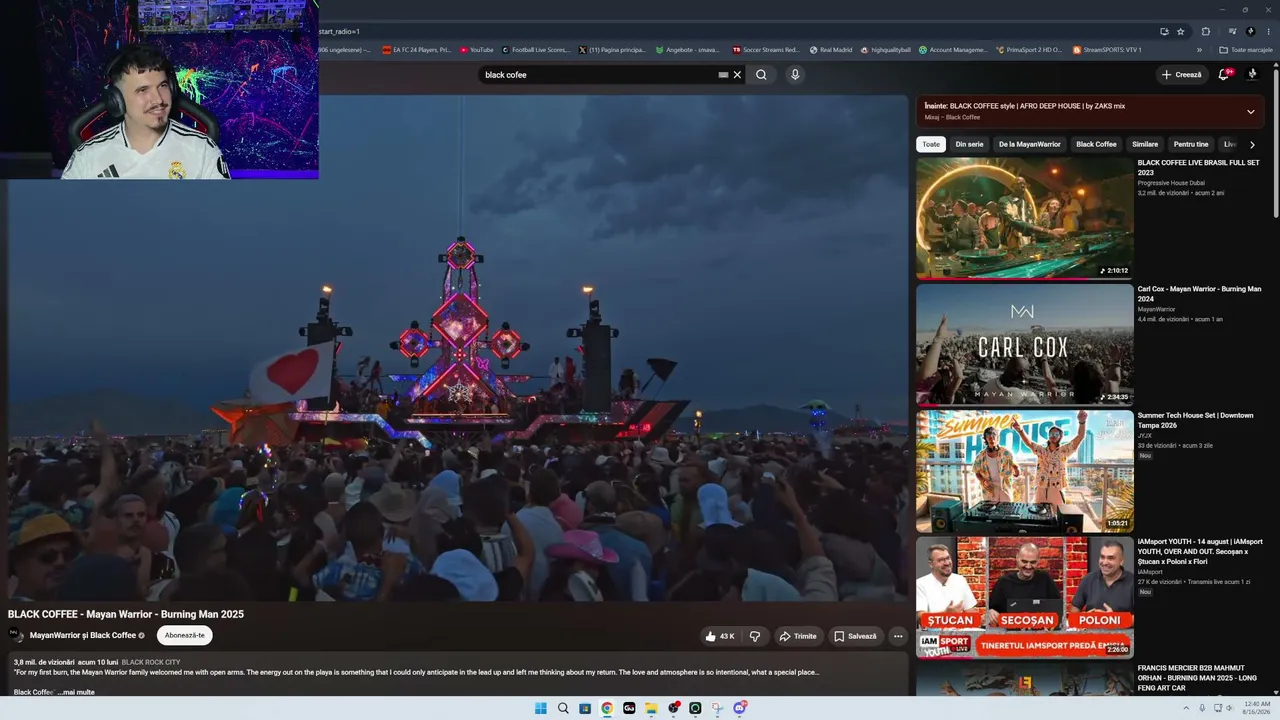1280x720 pixels.
Task: Open the 'StreamSPORTS: VTV 1' bookmark
Action: (x=1107, y=49)
